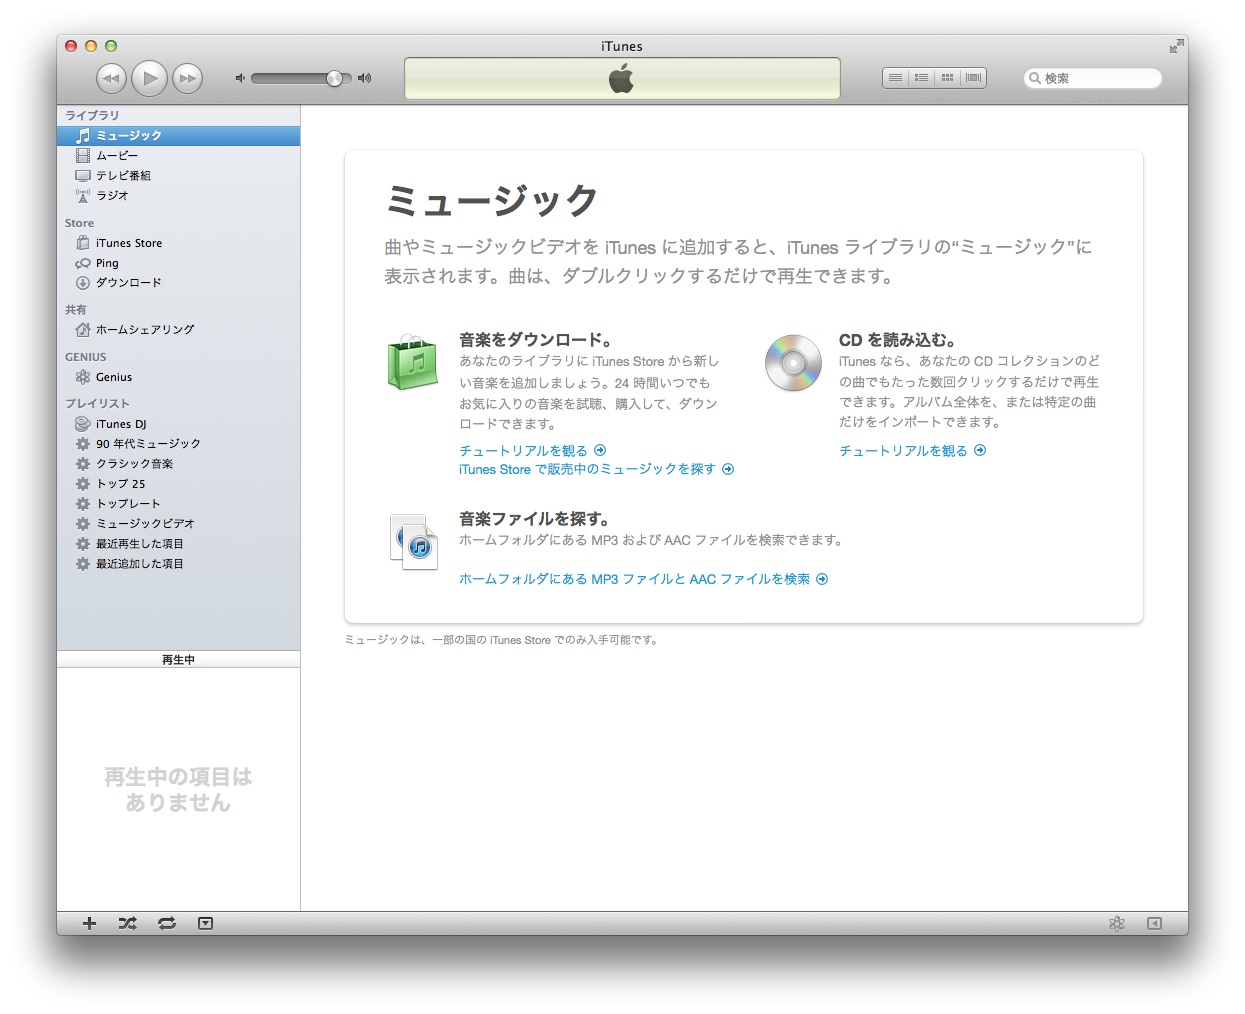This screenshot has width=1245, height=1014.
Task: Open ダウンロード in the sidebar
Action: coord(178,283)
